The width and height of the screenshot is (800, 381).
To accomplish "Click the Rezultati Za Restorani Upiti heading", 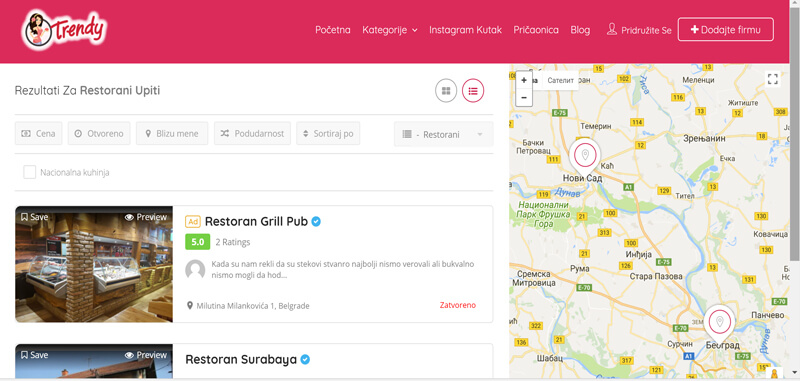I will 87,91.
